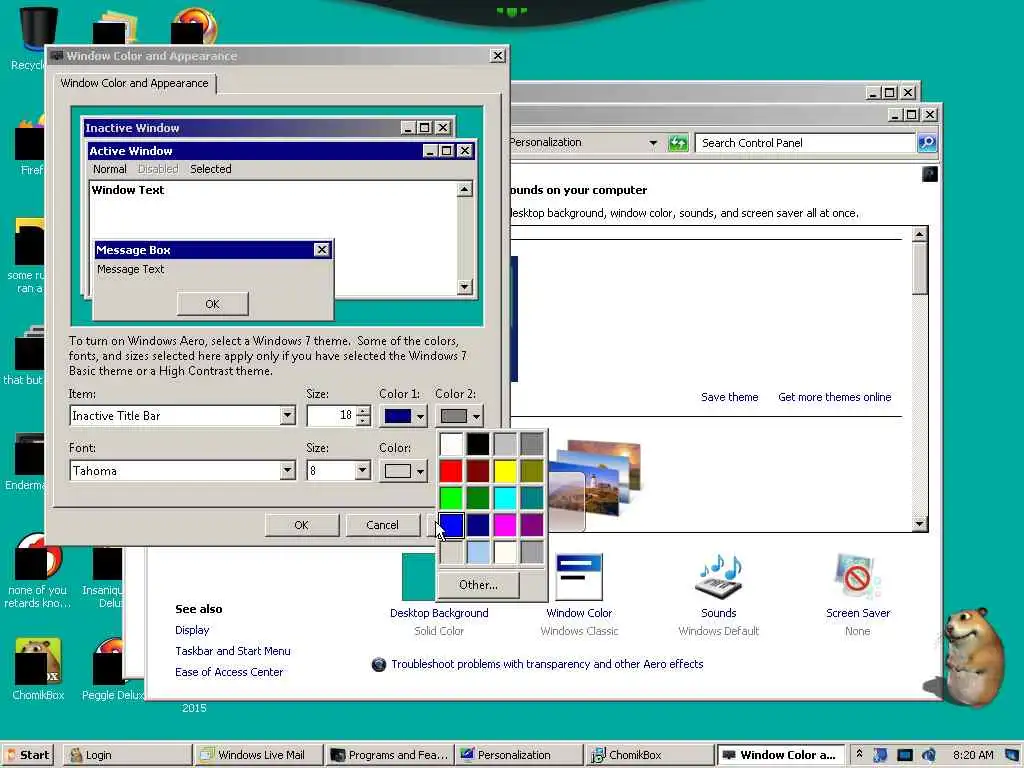Click the Window Text area in the preview
1024x768 pixels.
[273, 238]
